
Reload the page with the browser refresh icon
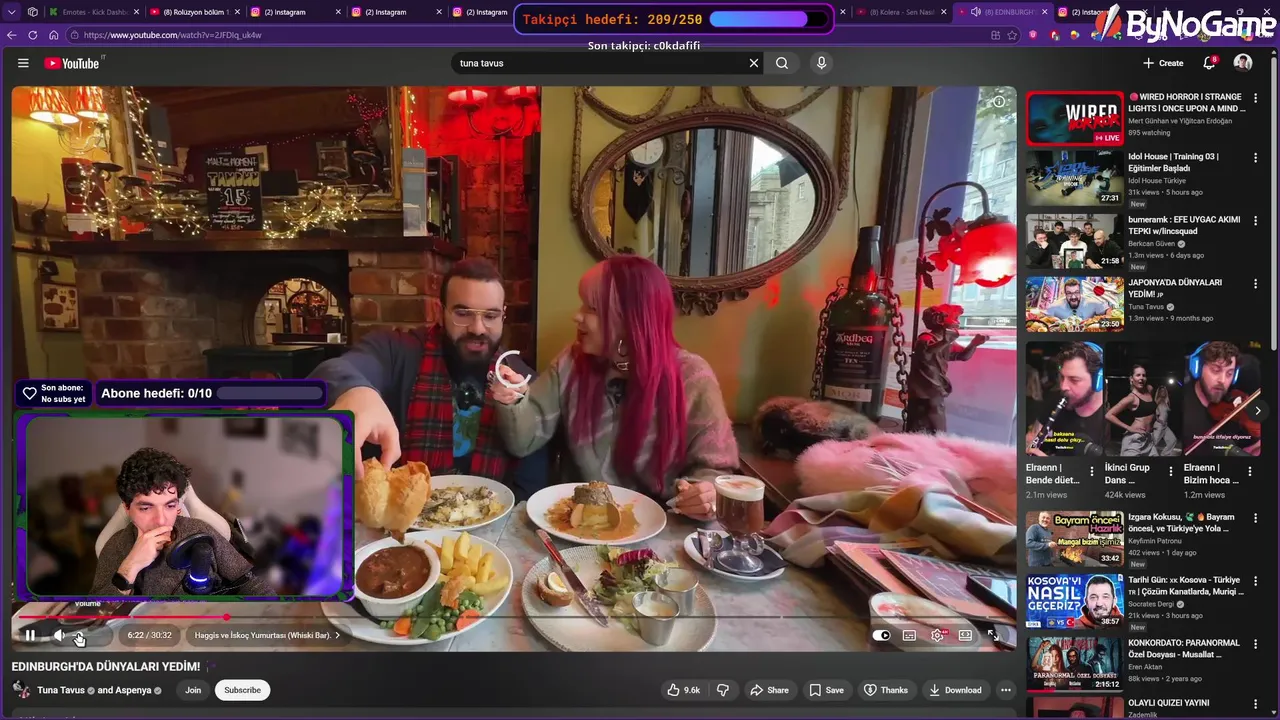coord(32,35)
